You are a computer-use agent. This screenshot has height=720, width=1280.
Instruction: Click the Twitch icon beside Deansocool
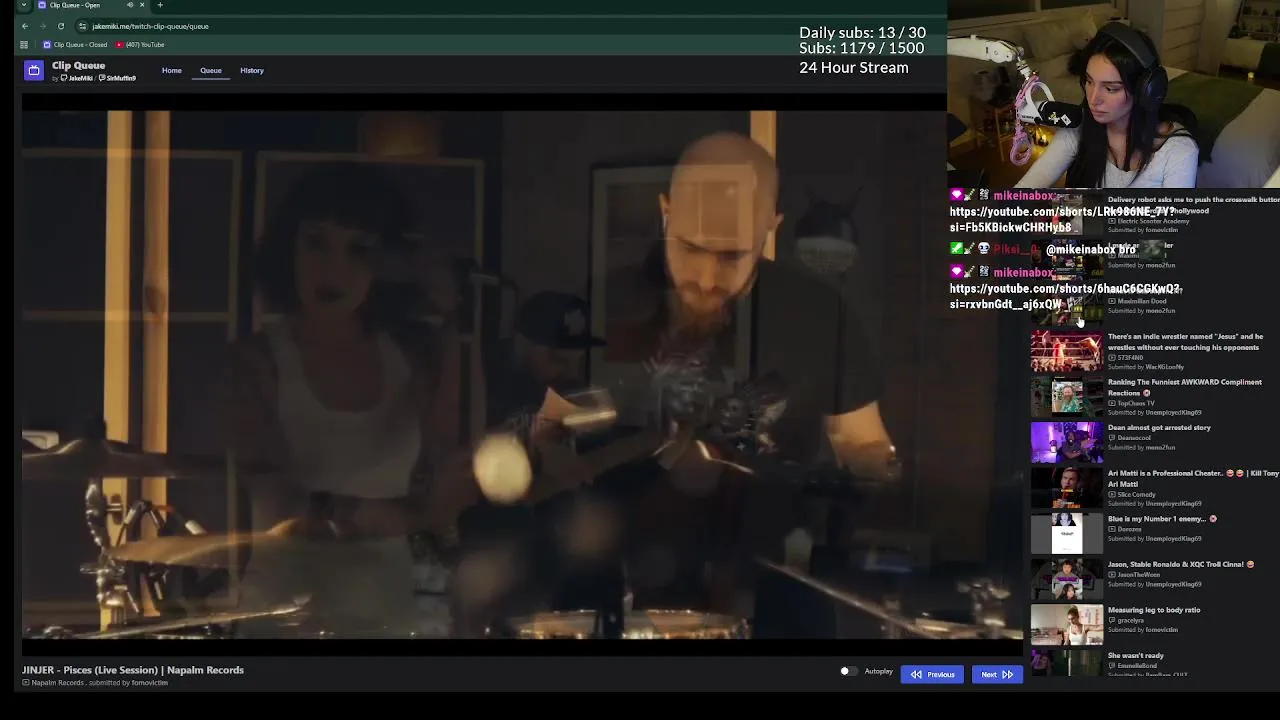click(1112, 438)
